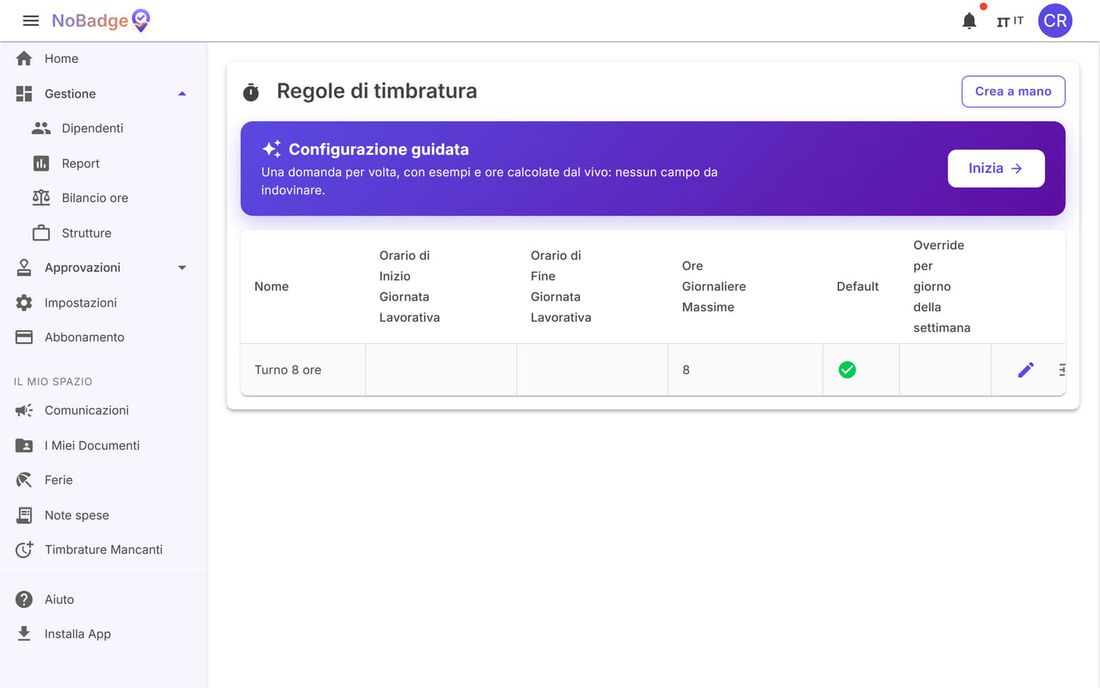Expand the Approvazioni section arrow
This screenshot has width=1100, height=688.
click(182, 268)
